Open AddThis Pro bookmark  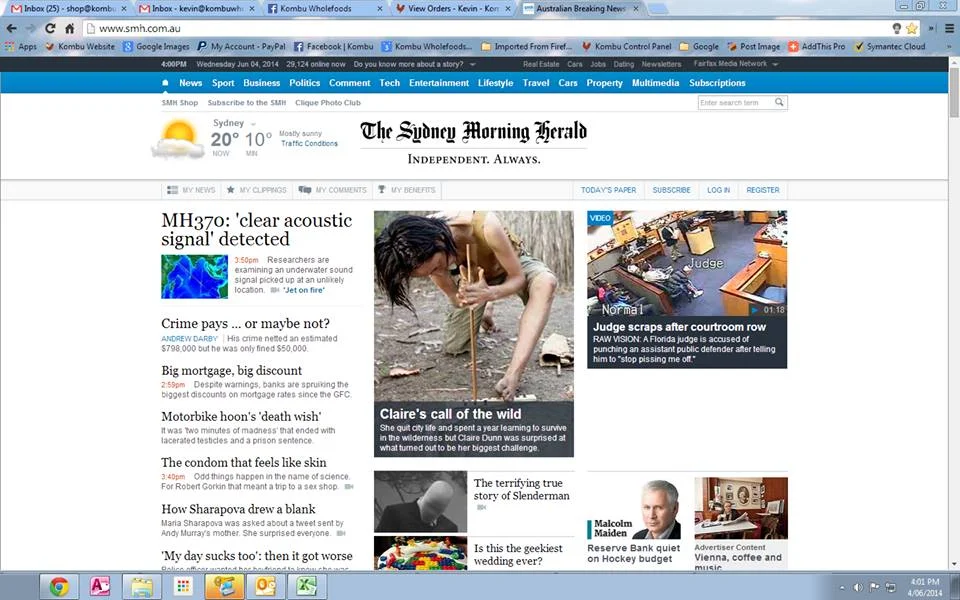tap(817, 46)
